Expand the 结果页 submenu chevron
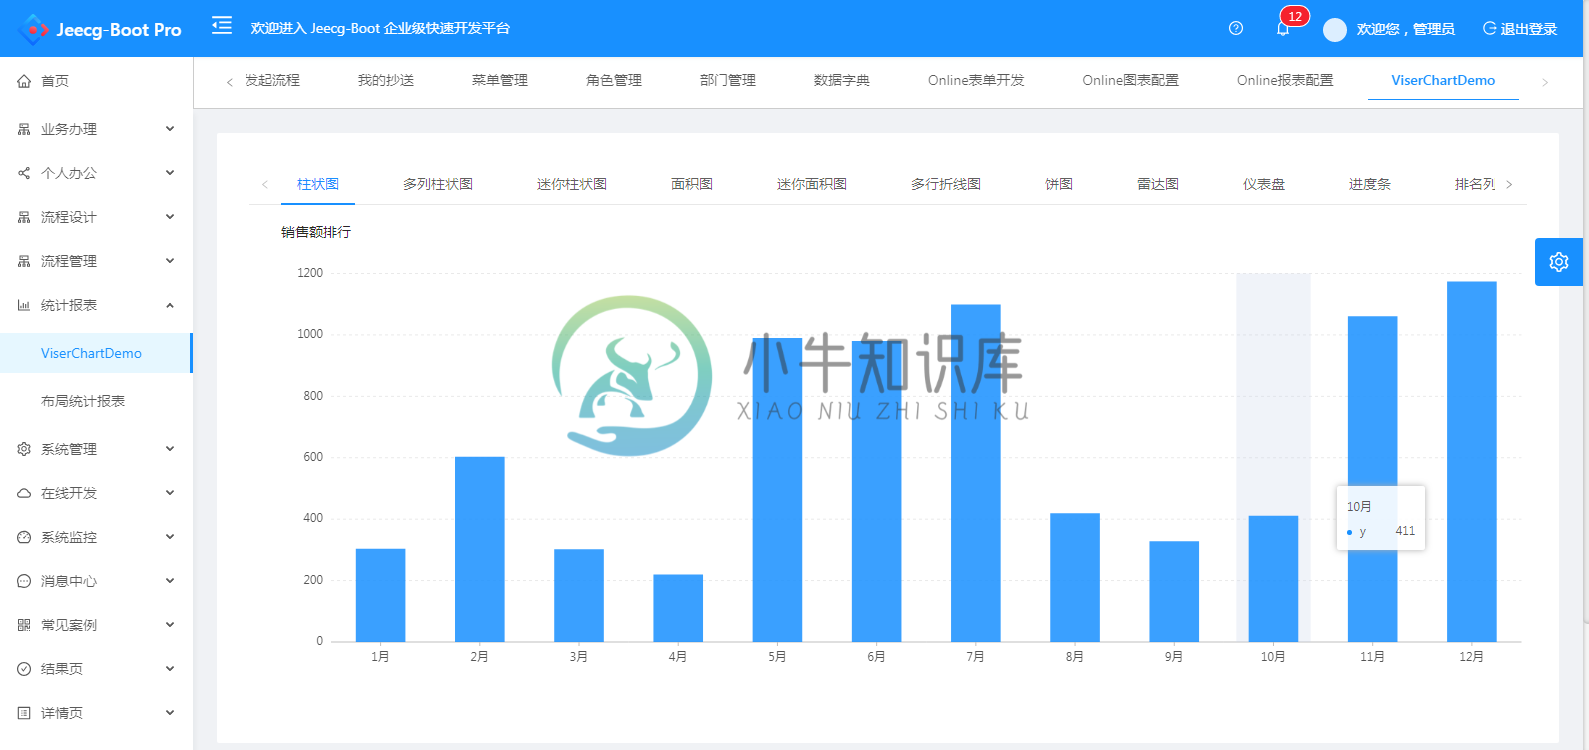 [170, 669]
